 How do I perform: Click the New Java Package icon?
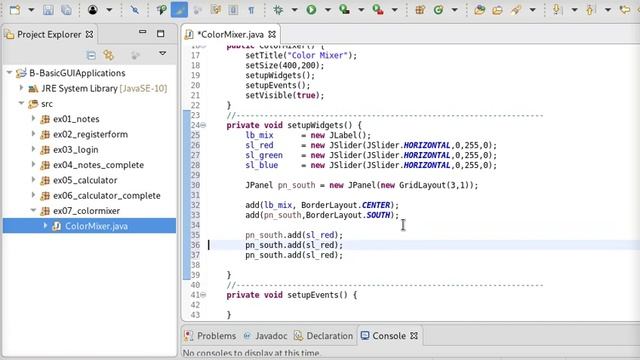coord(420,9)
